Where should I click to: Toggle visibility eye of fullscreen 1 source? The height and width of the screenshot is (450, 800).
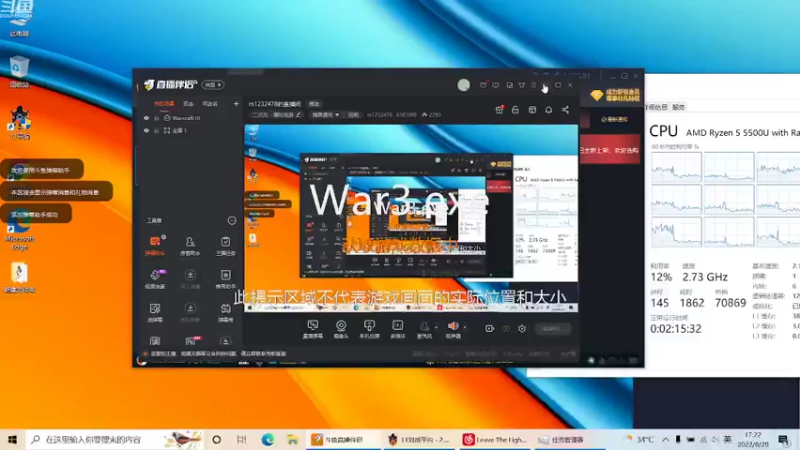[146, 131]
